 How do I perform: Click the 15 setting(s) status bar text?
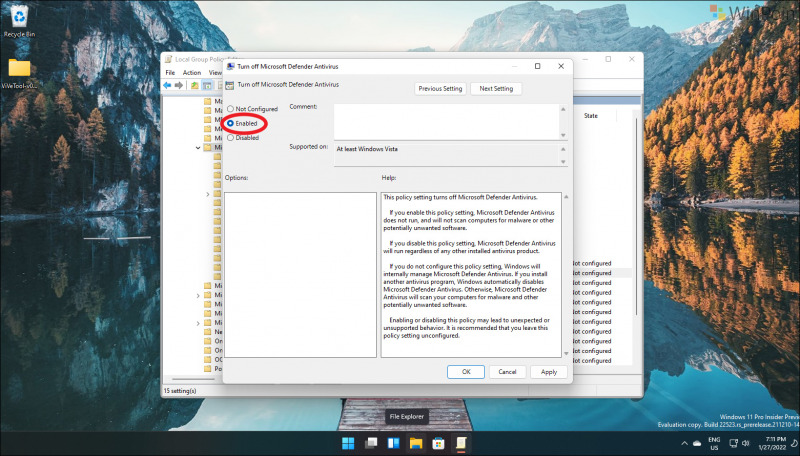coord(180,391)
